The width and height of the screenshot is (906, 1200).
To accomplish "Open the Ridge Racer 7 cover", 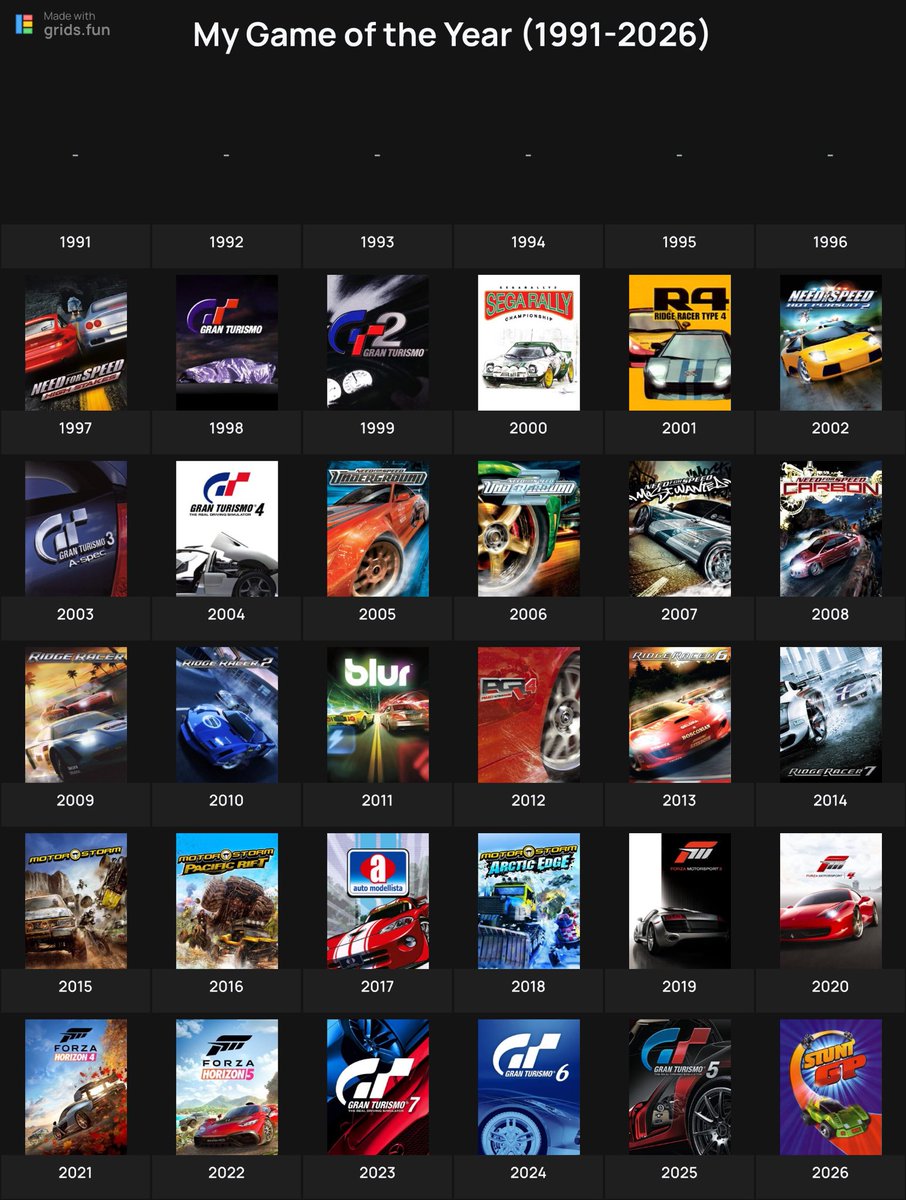I will point(831,715).
